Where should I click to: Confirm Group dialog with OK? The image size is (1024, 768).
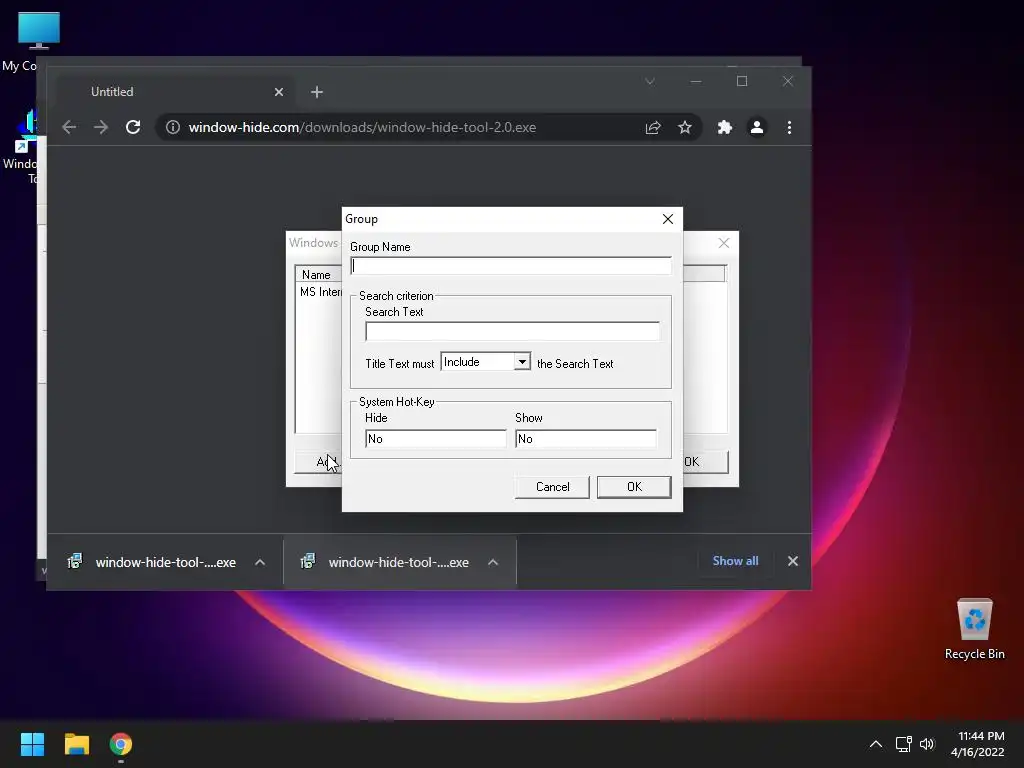[x=634, y=487]
